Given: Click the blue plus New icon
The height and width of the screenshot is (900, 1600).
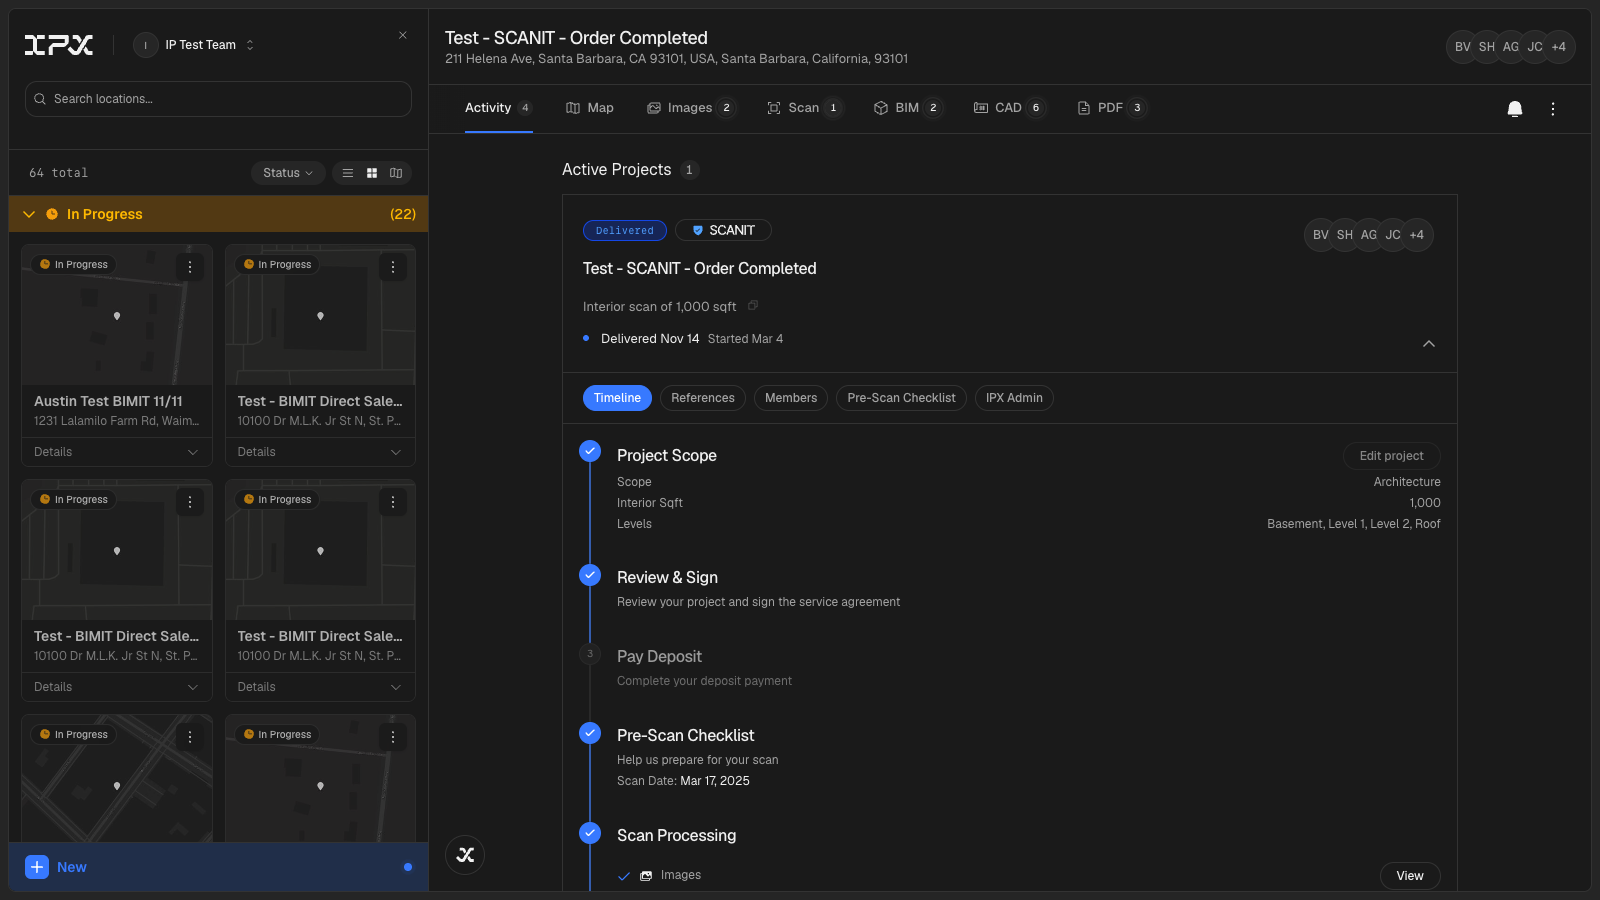Looking at the screenshot, I should pyautogui.click(x=37, y=867).
